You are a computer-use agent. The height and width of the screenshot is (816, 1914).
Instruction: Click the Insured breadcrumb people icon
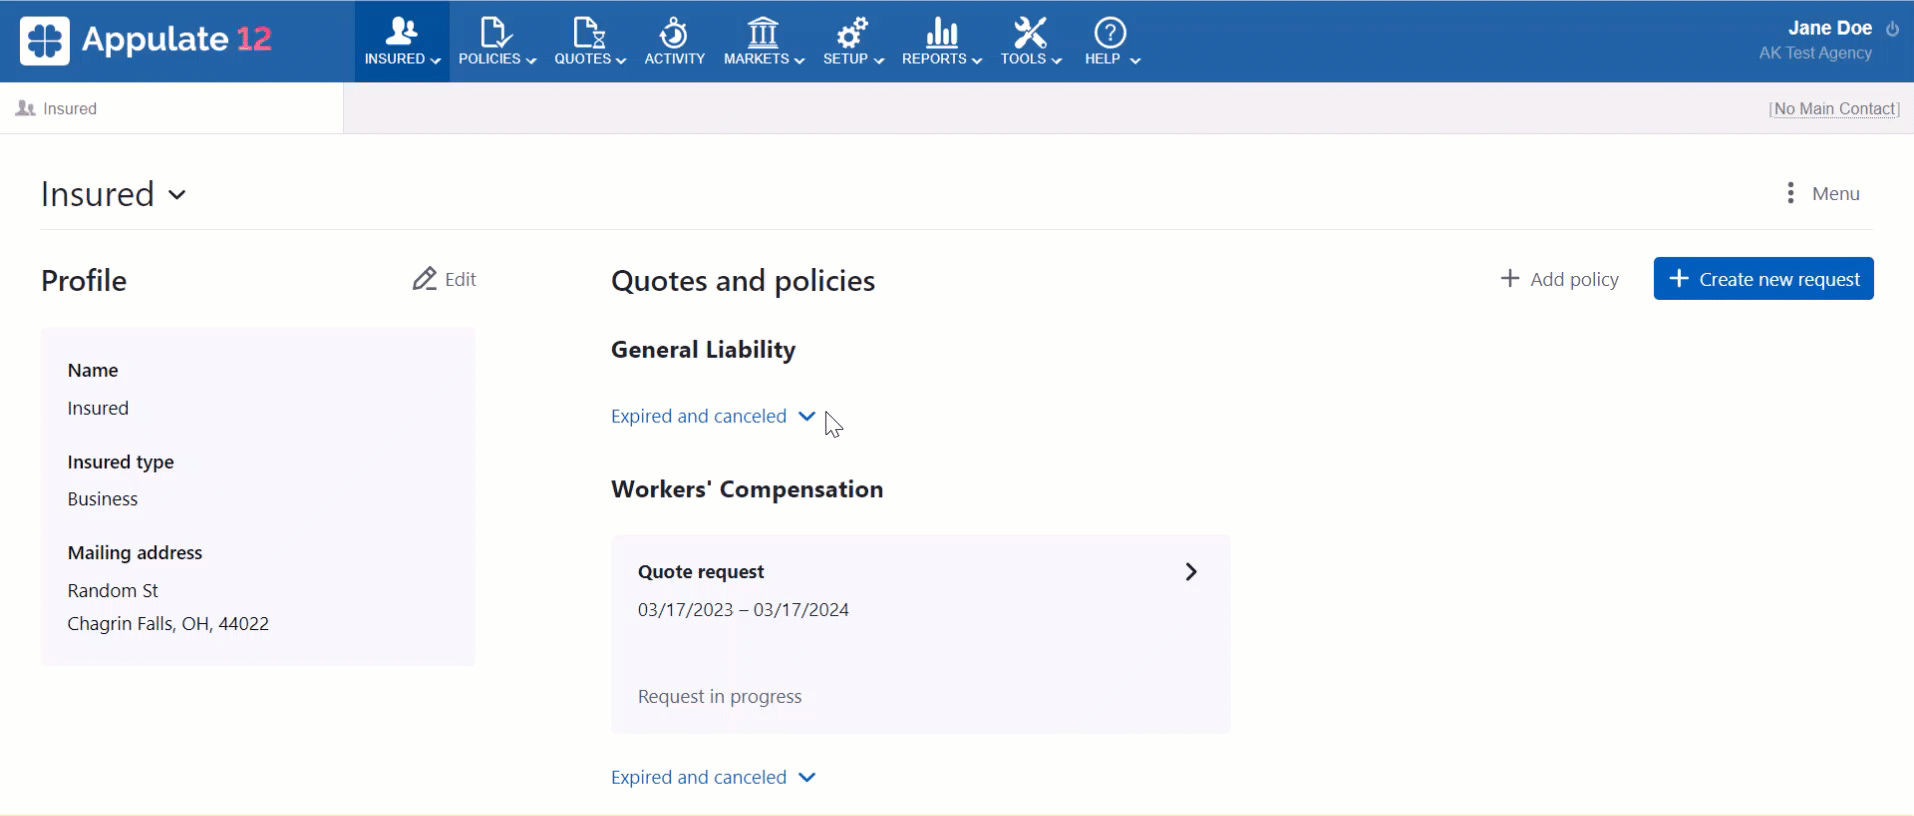[26, 108]
